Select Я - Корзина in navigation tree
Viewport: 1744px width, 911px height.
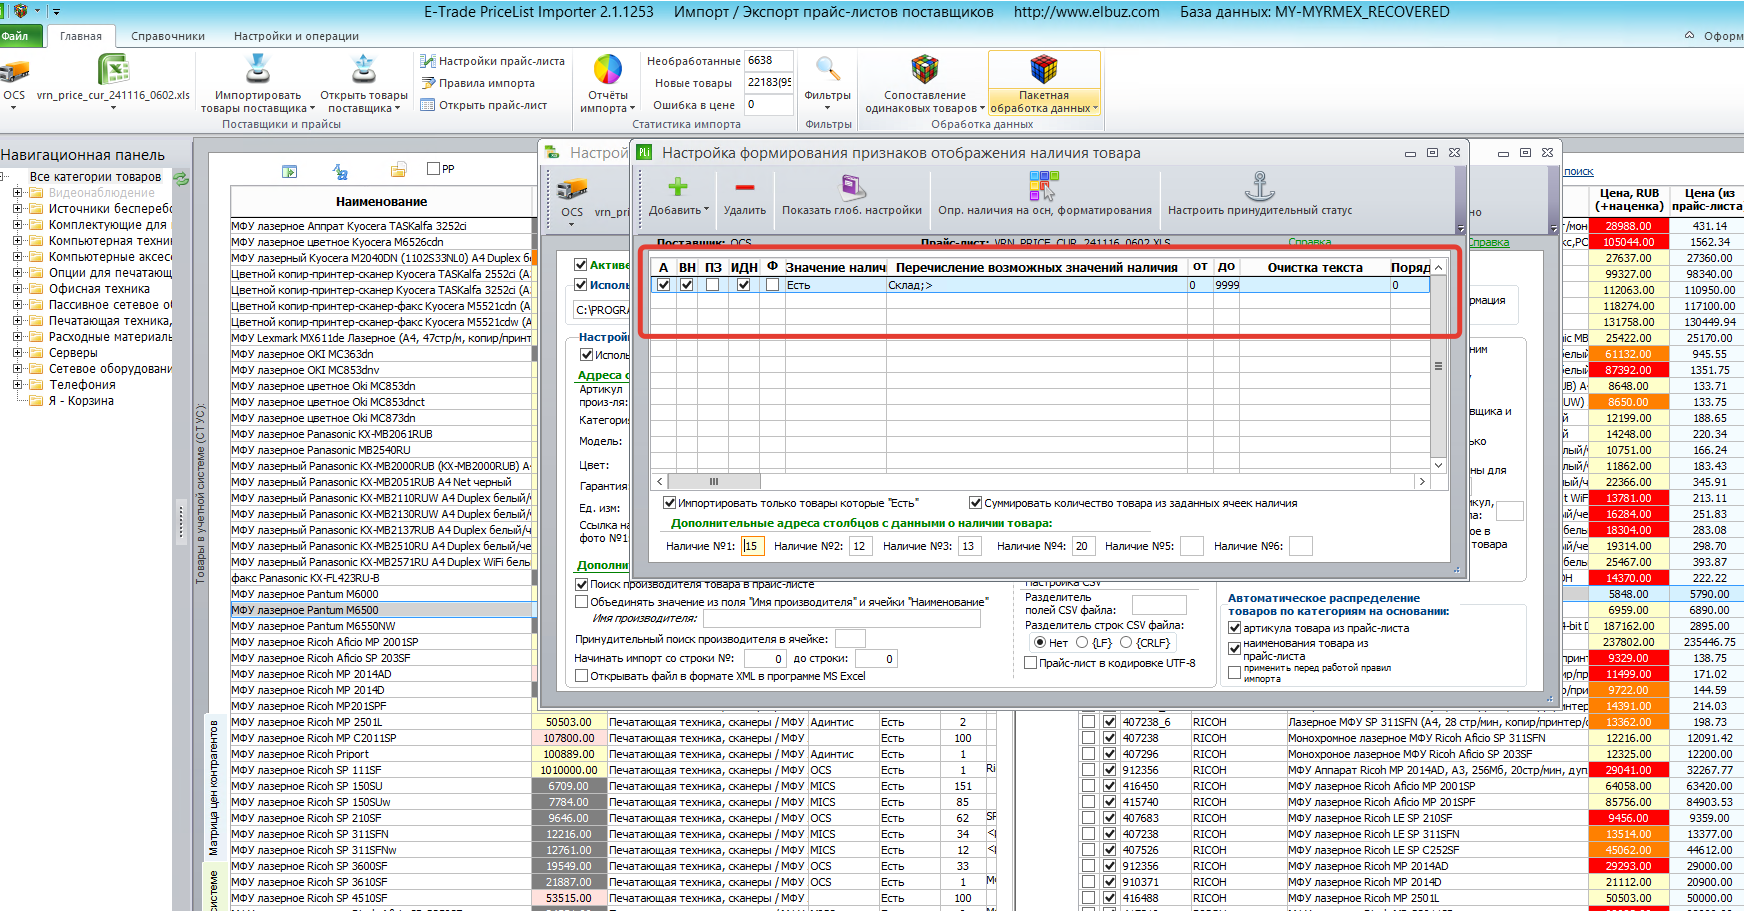pyautogui.click(x=81, y=401)
